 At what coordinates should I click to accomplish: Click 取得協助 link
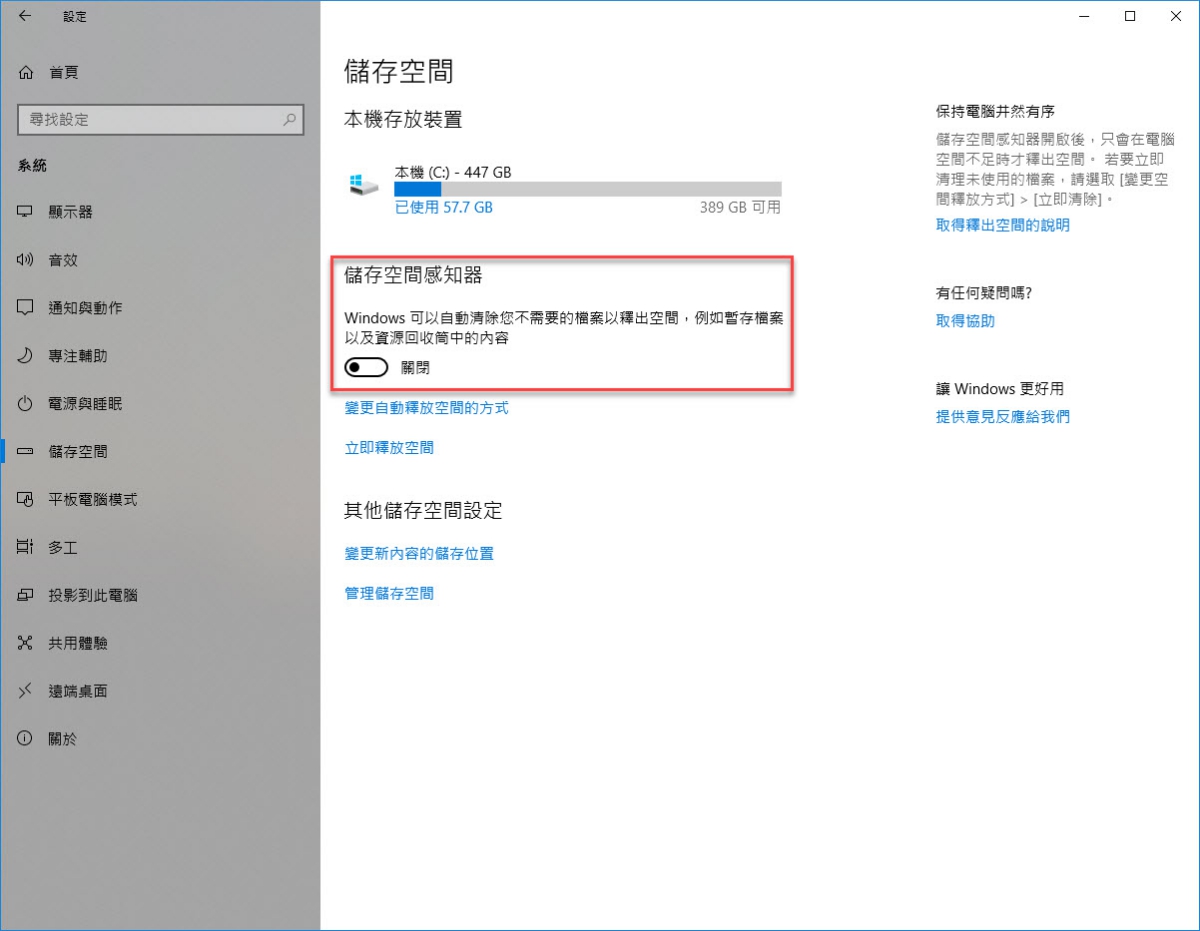click(x=965, y=321)
